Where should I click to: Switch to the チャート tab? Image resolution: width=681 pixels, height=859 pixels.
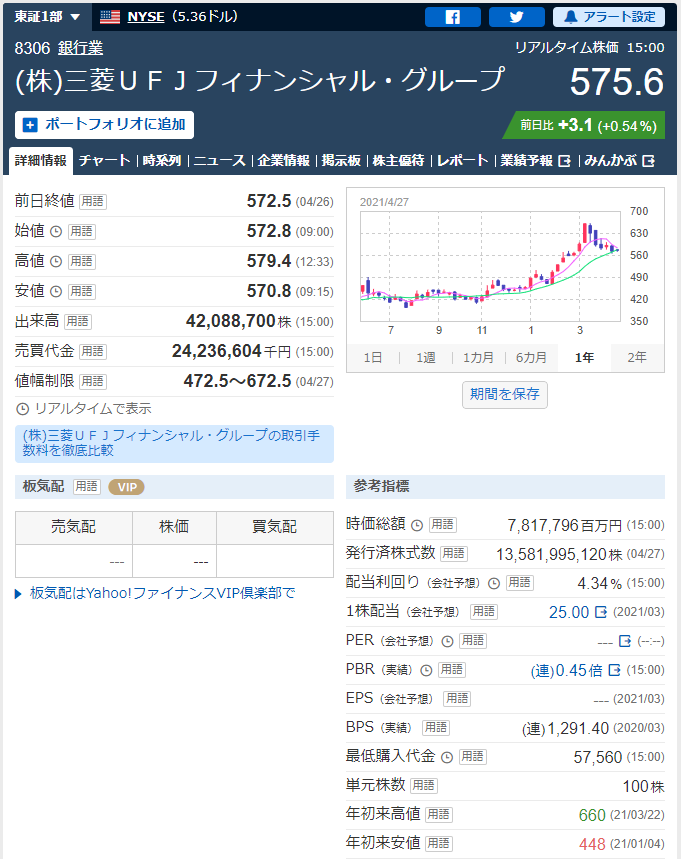coord(105,161)
